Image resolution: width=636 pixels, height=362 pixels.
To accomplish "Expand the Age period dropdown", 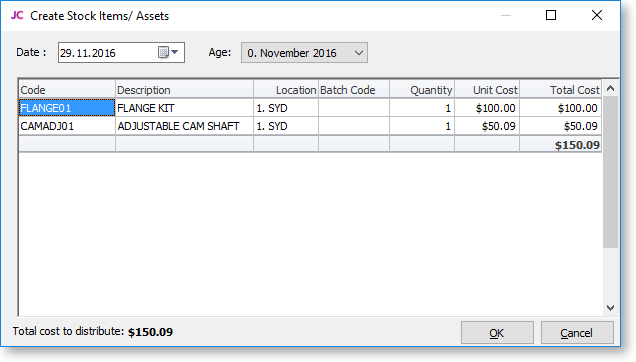I will click(359, 53).
